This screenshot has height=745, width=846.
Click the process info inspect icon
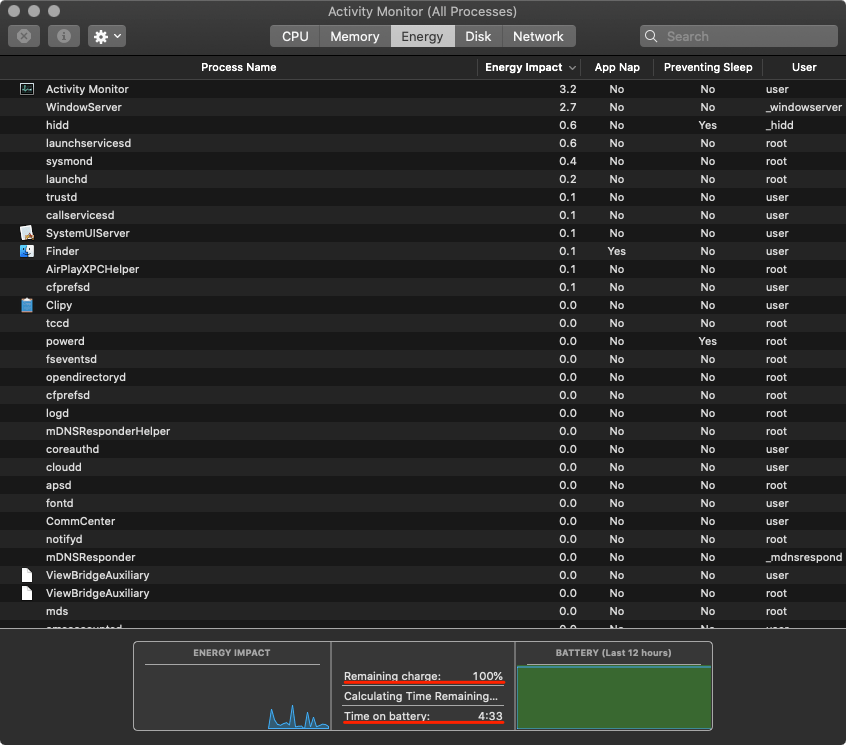point(63,36)
